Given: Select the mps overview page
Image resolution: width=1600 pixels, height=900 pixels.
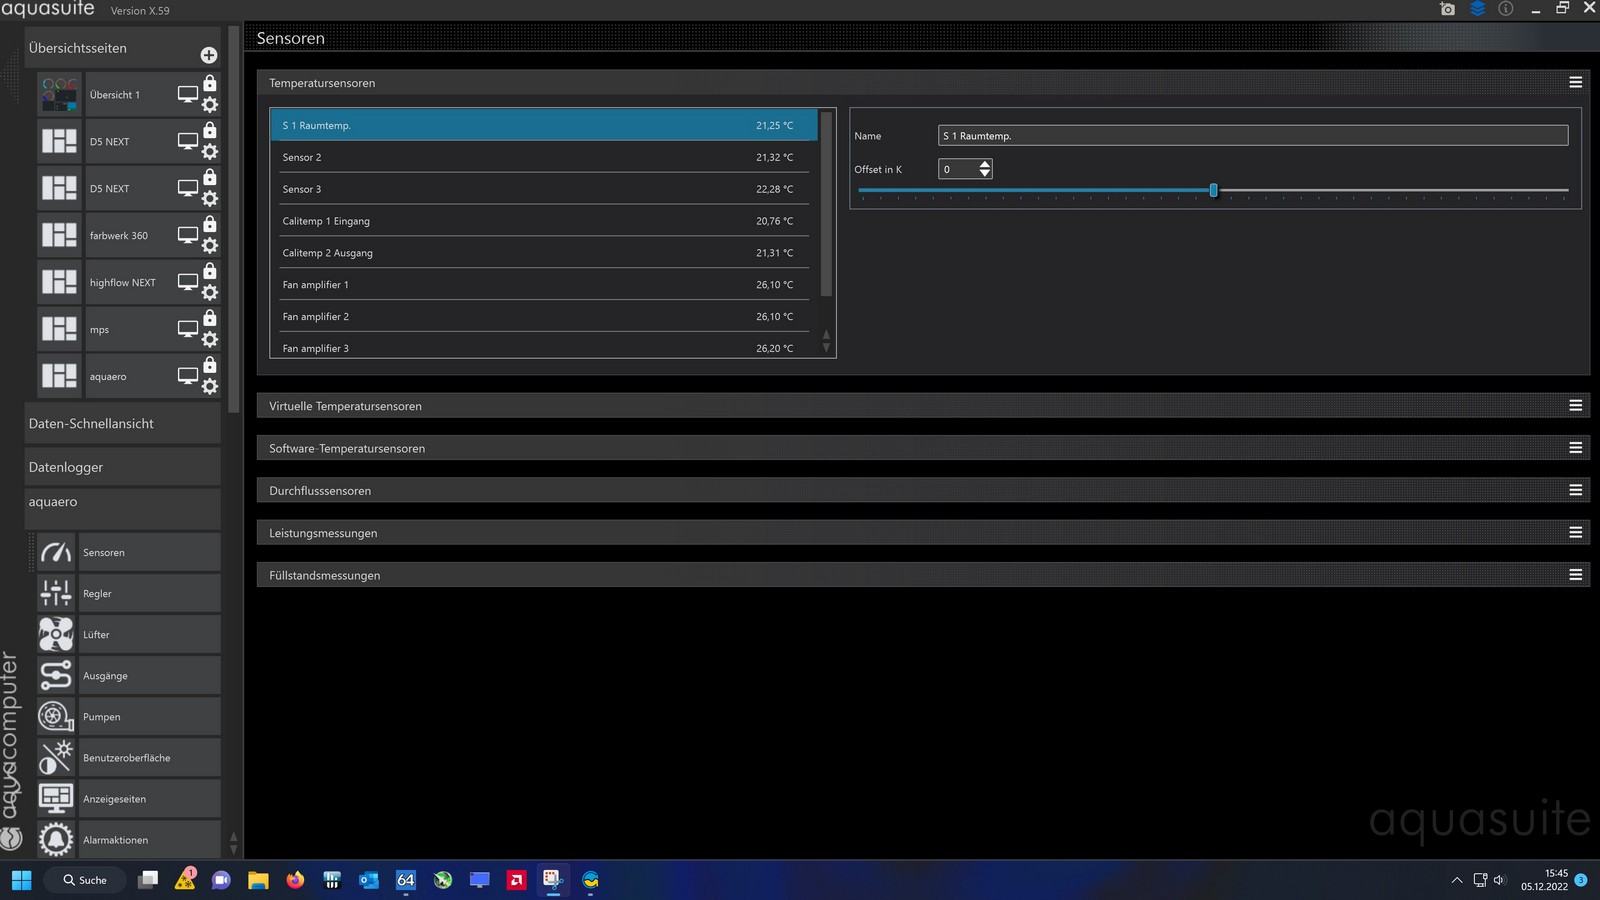Looking at the screenshot, I should coord(128,329).
